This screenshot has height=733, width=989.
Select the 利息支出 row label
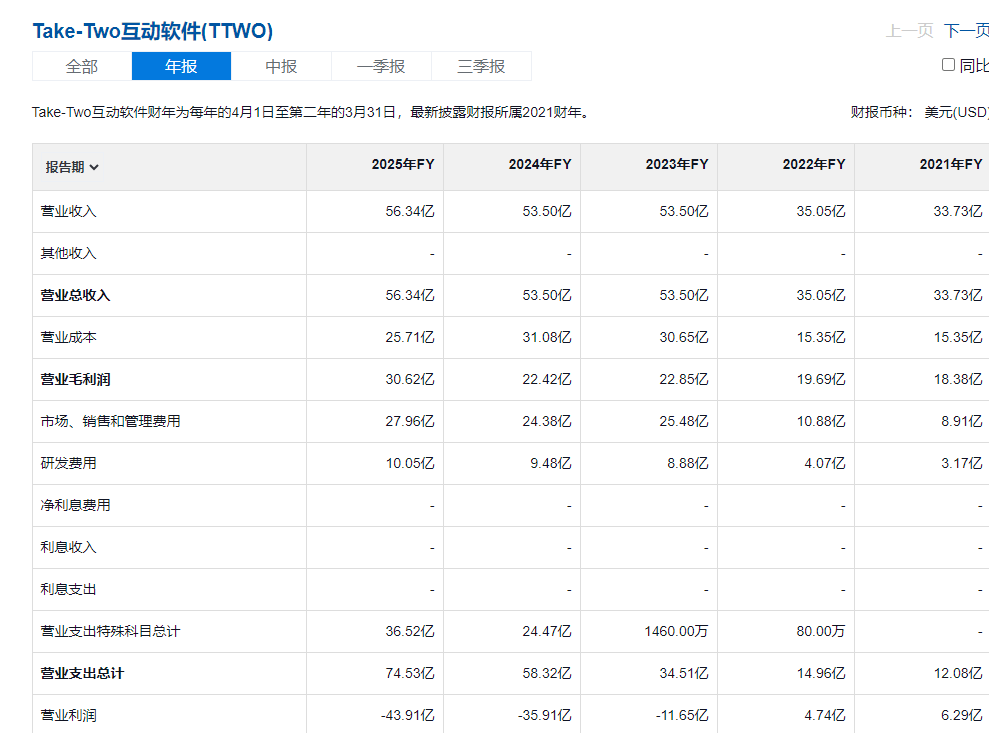68,589
